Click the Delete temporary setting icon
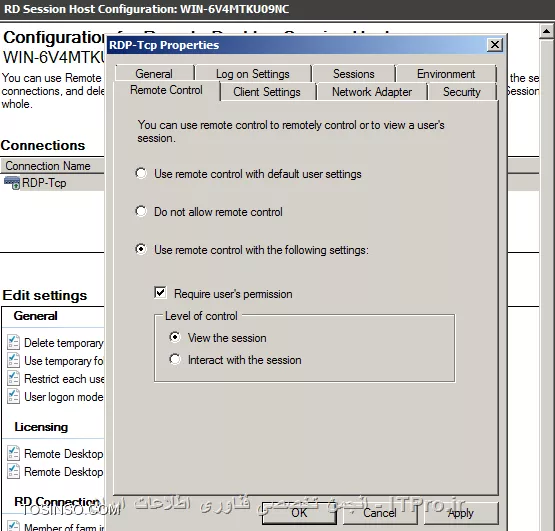Viewport: 555px width, 531px height. (x=13, y=342)
